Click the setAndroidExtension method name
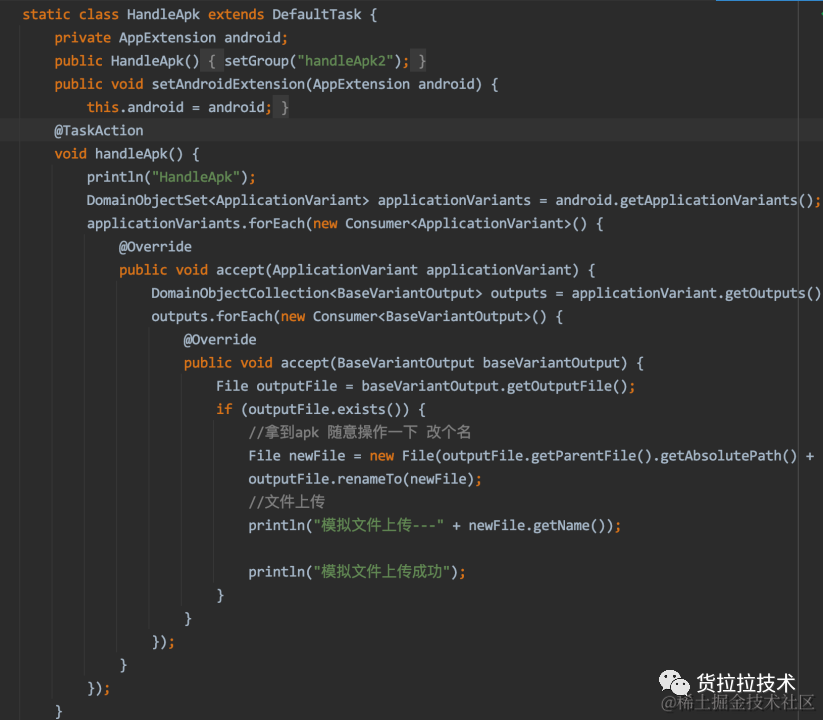Viewport: 823px width, 720px height. tap(228, 84)
